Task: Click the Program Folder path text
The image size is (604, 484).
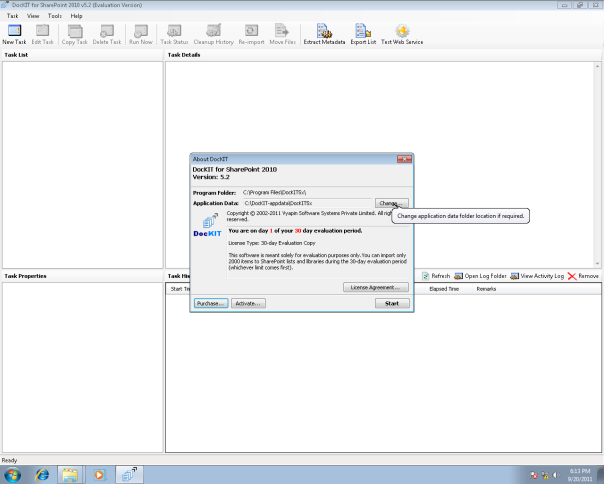Action: point(274,192)
